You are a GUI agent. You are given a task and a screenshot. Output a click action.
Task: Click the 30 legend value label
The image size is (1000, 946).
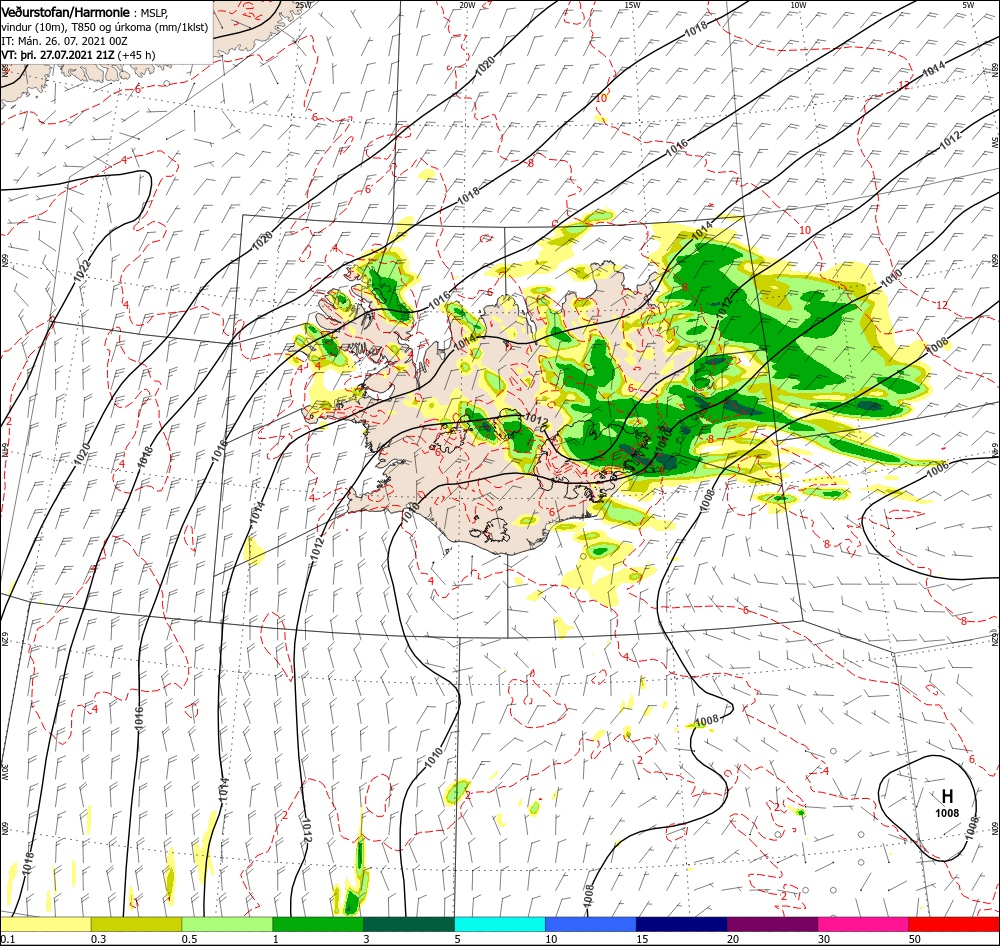click(x=824, y=939)
